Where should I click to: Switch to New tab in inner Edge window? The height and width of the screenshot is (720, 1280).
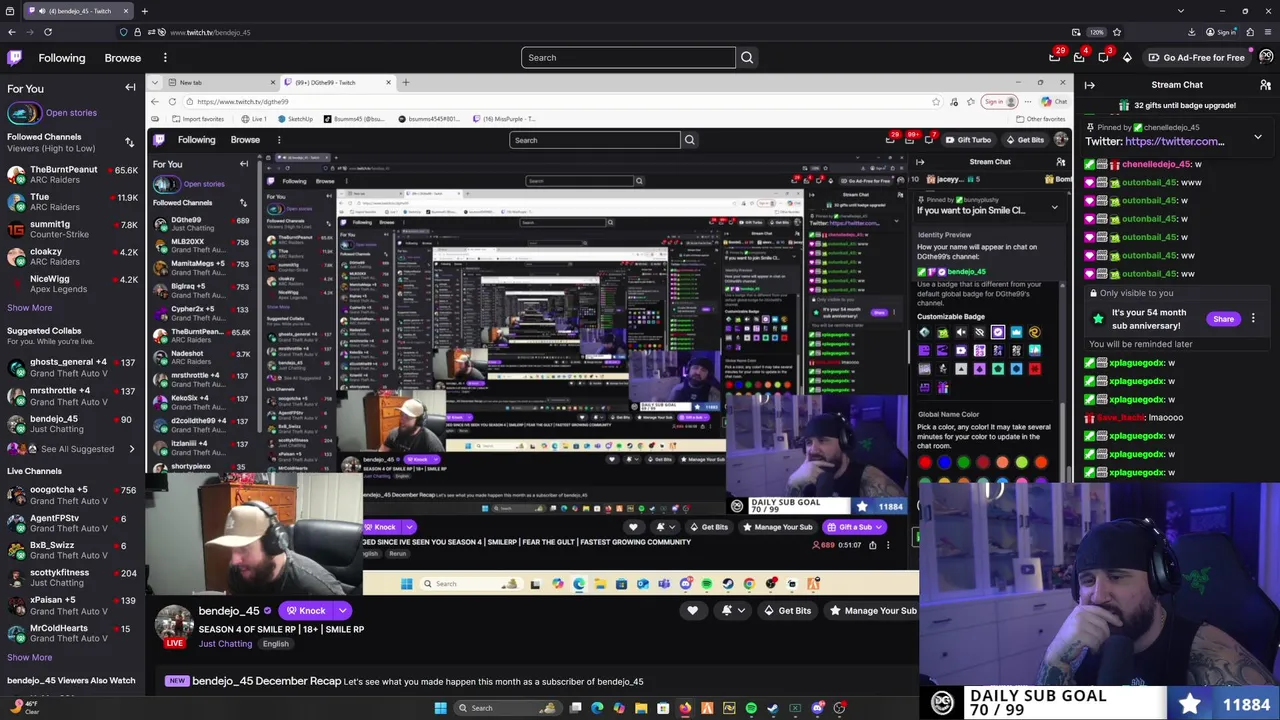[x=221, y=82]
